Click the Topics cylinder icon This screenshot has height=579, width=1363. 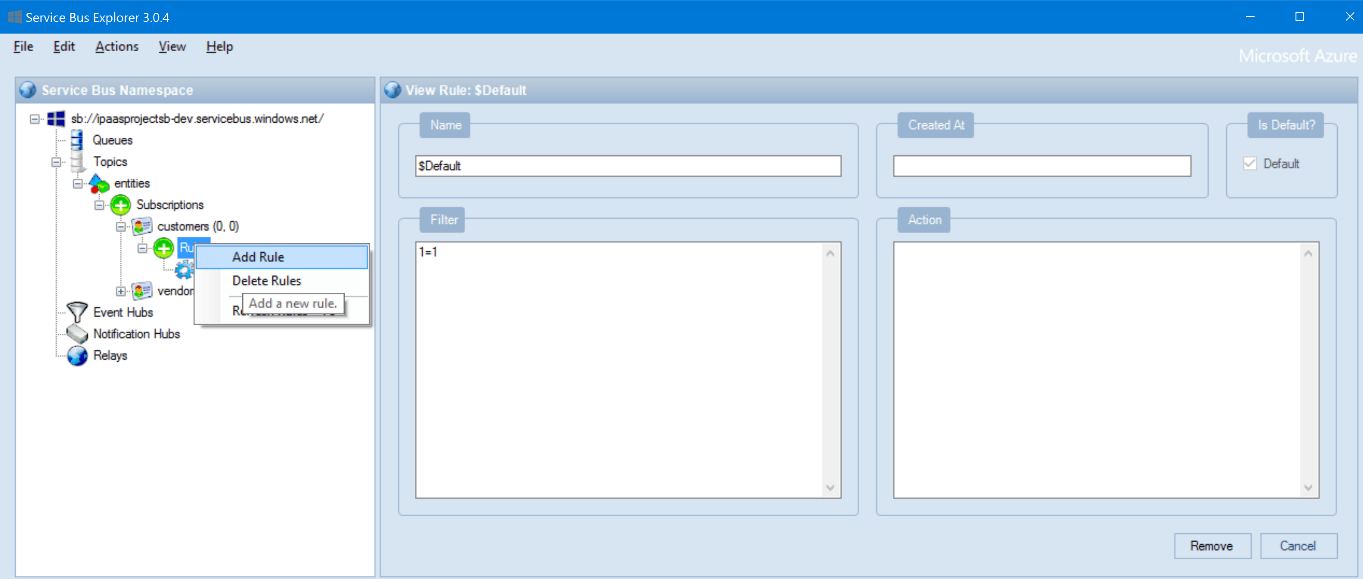point(76,162)
